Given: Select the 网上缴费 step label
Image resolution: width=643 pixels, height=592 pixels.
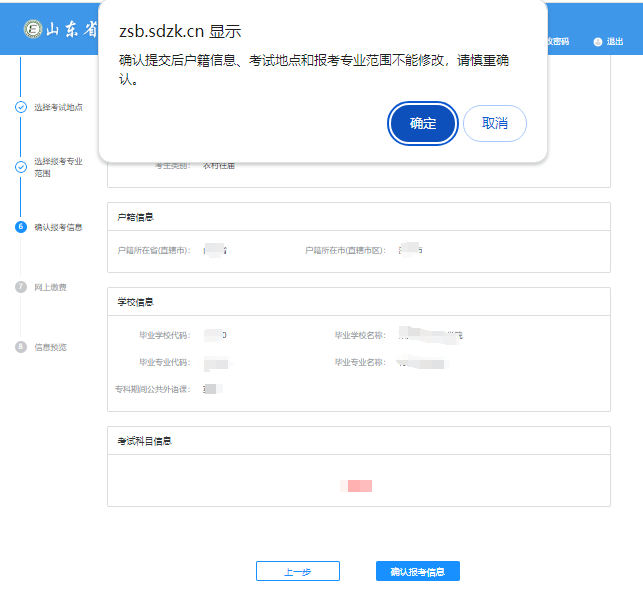Looking at the screenshot, I should click(x=51, y=287).
